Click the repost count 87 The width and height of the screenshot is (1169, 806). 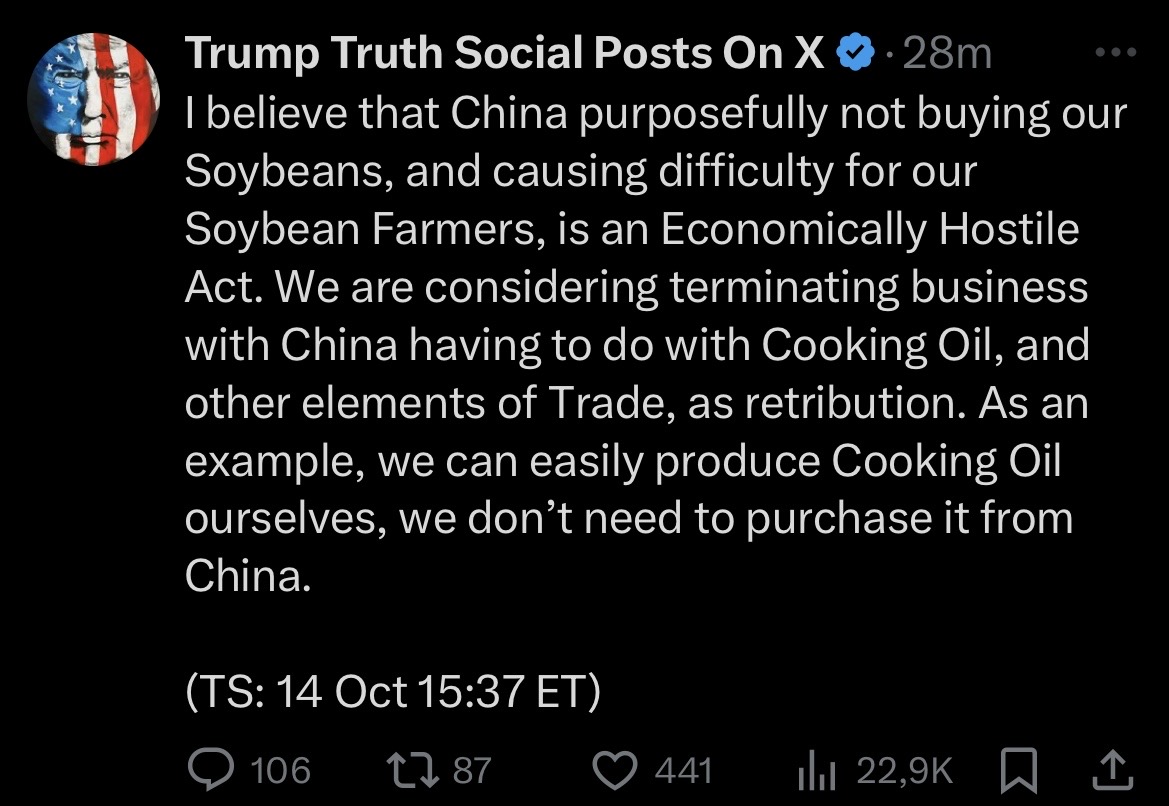472,770
